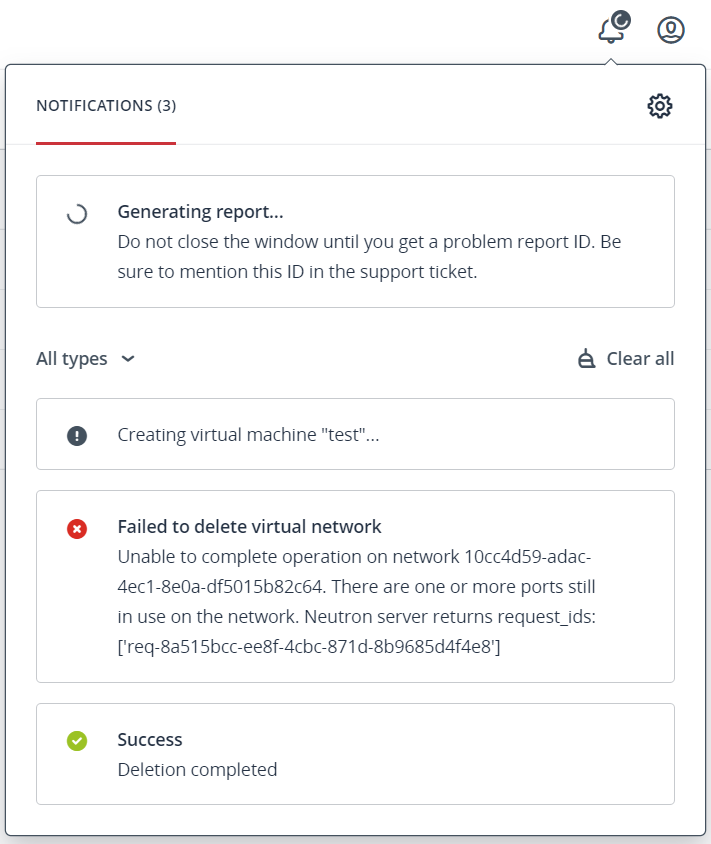
Task: Open the notifications bell icon
Action: [612, 30]
